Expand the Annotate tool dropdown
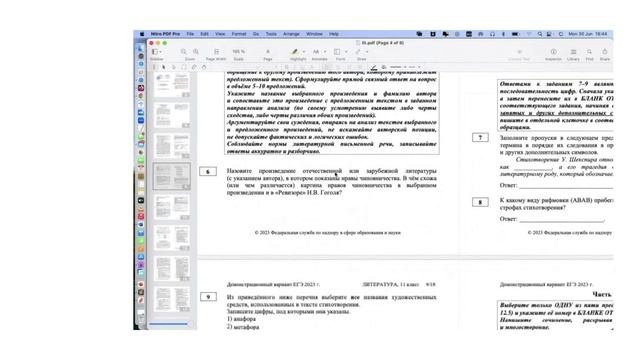This screenshot has width=640, height=360. [325, 52]
